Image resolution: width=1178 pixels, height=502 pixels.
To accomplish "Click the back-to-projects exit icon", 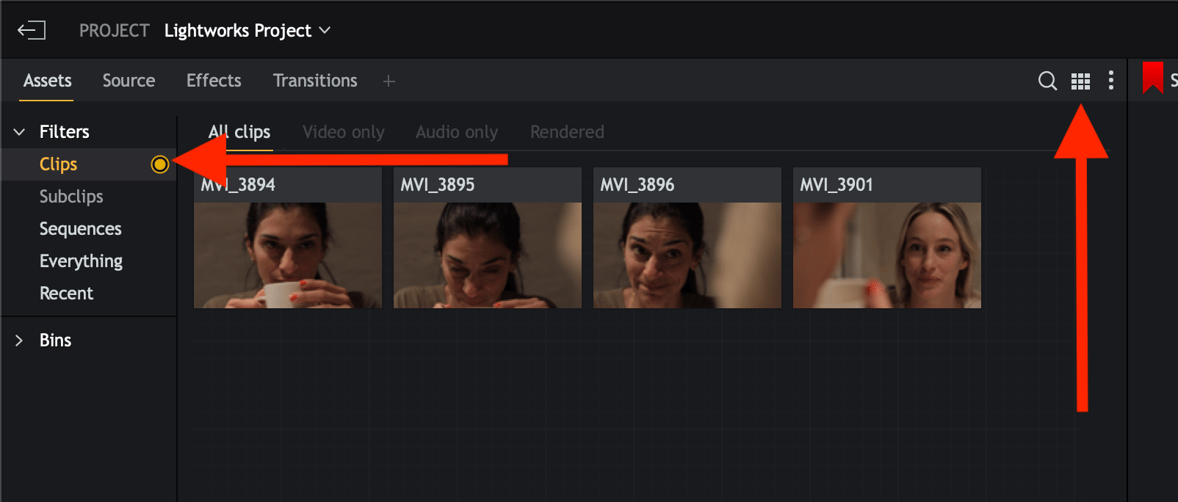I will click(31, 30).
